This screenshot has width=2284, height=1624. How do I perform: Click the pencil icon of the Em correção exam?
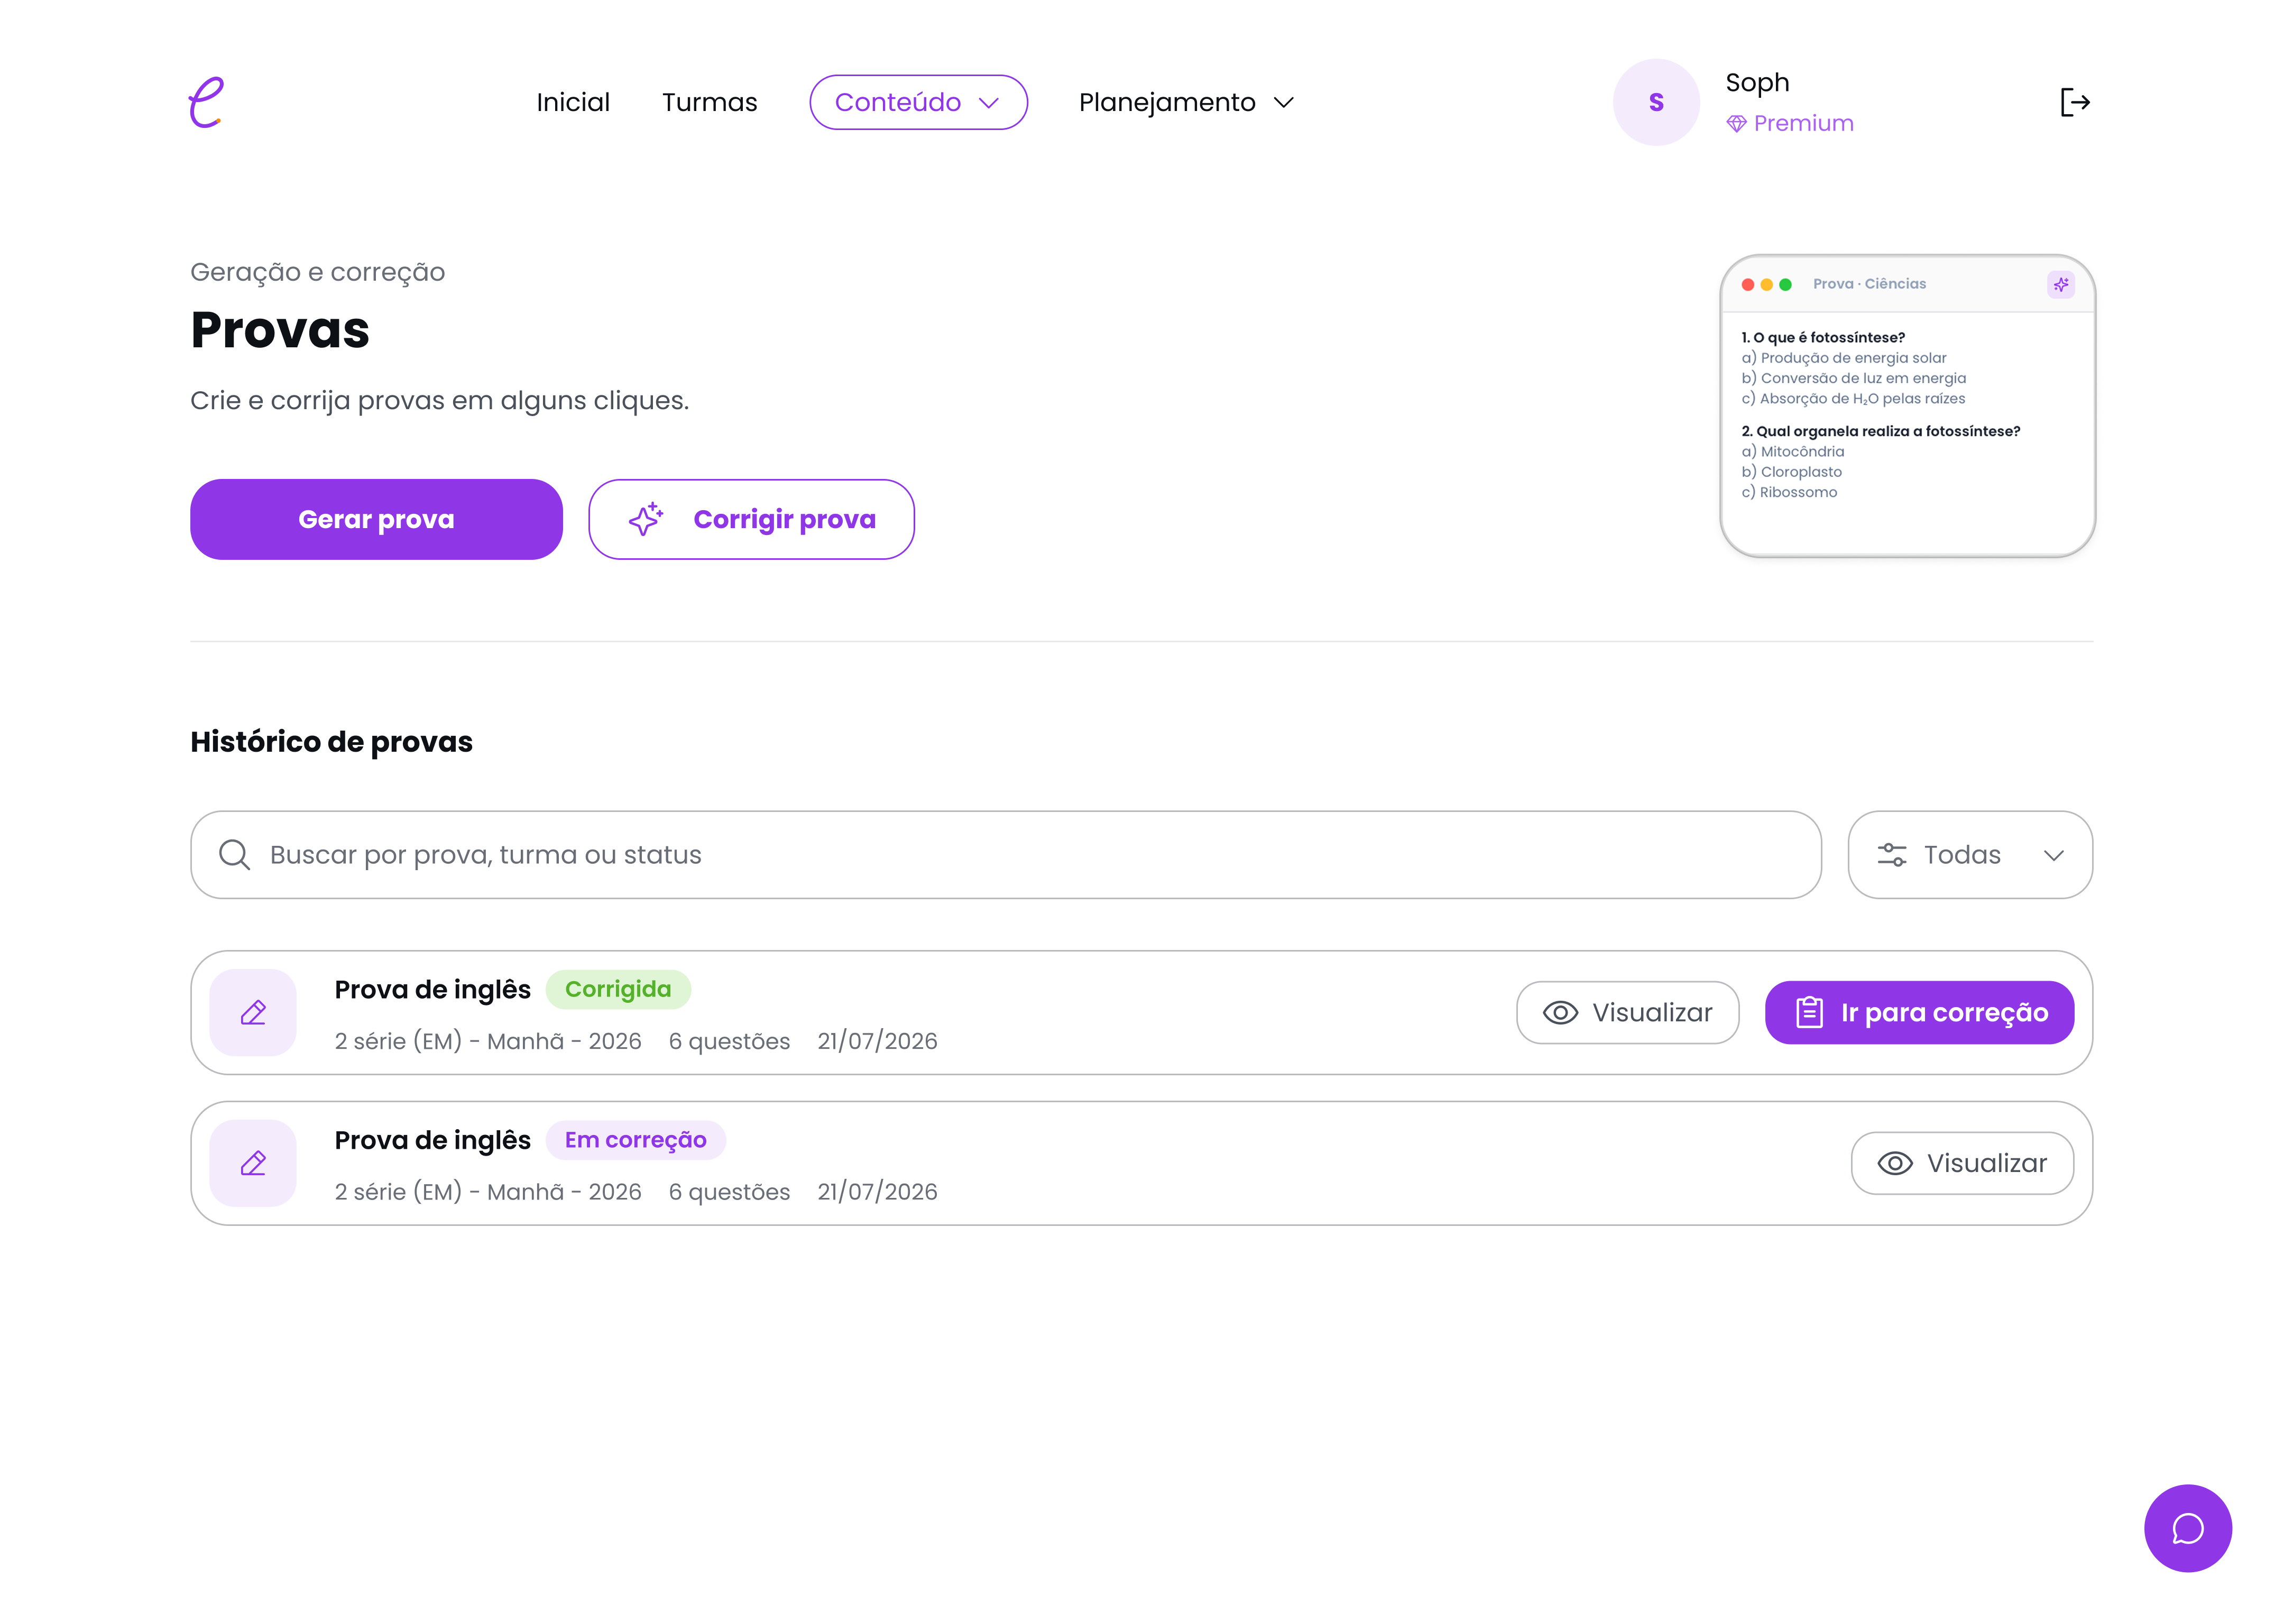pos(253,1164)
